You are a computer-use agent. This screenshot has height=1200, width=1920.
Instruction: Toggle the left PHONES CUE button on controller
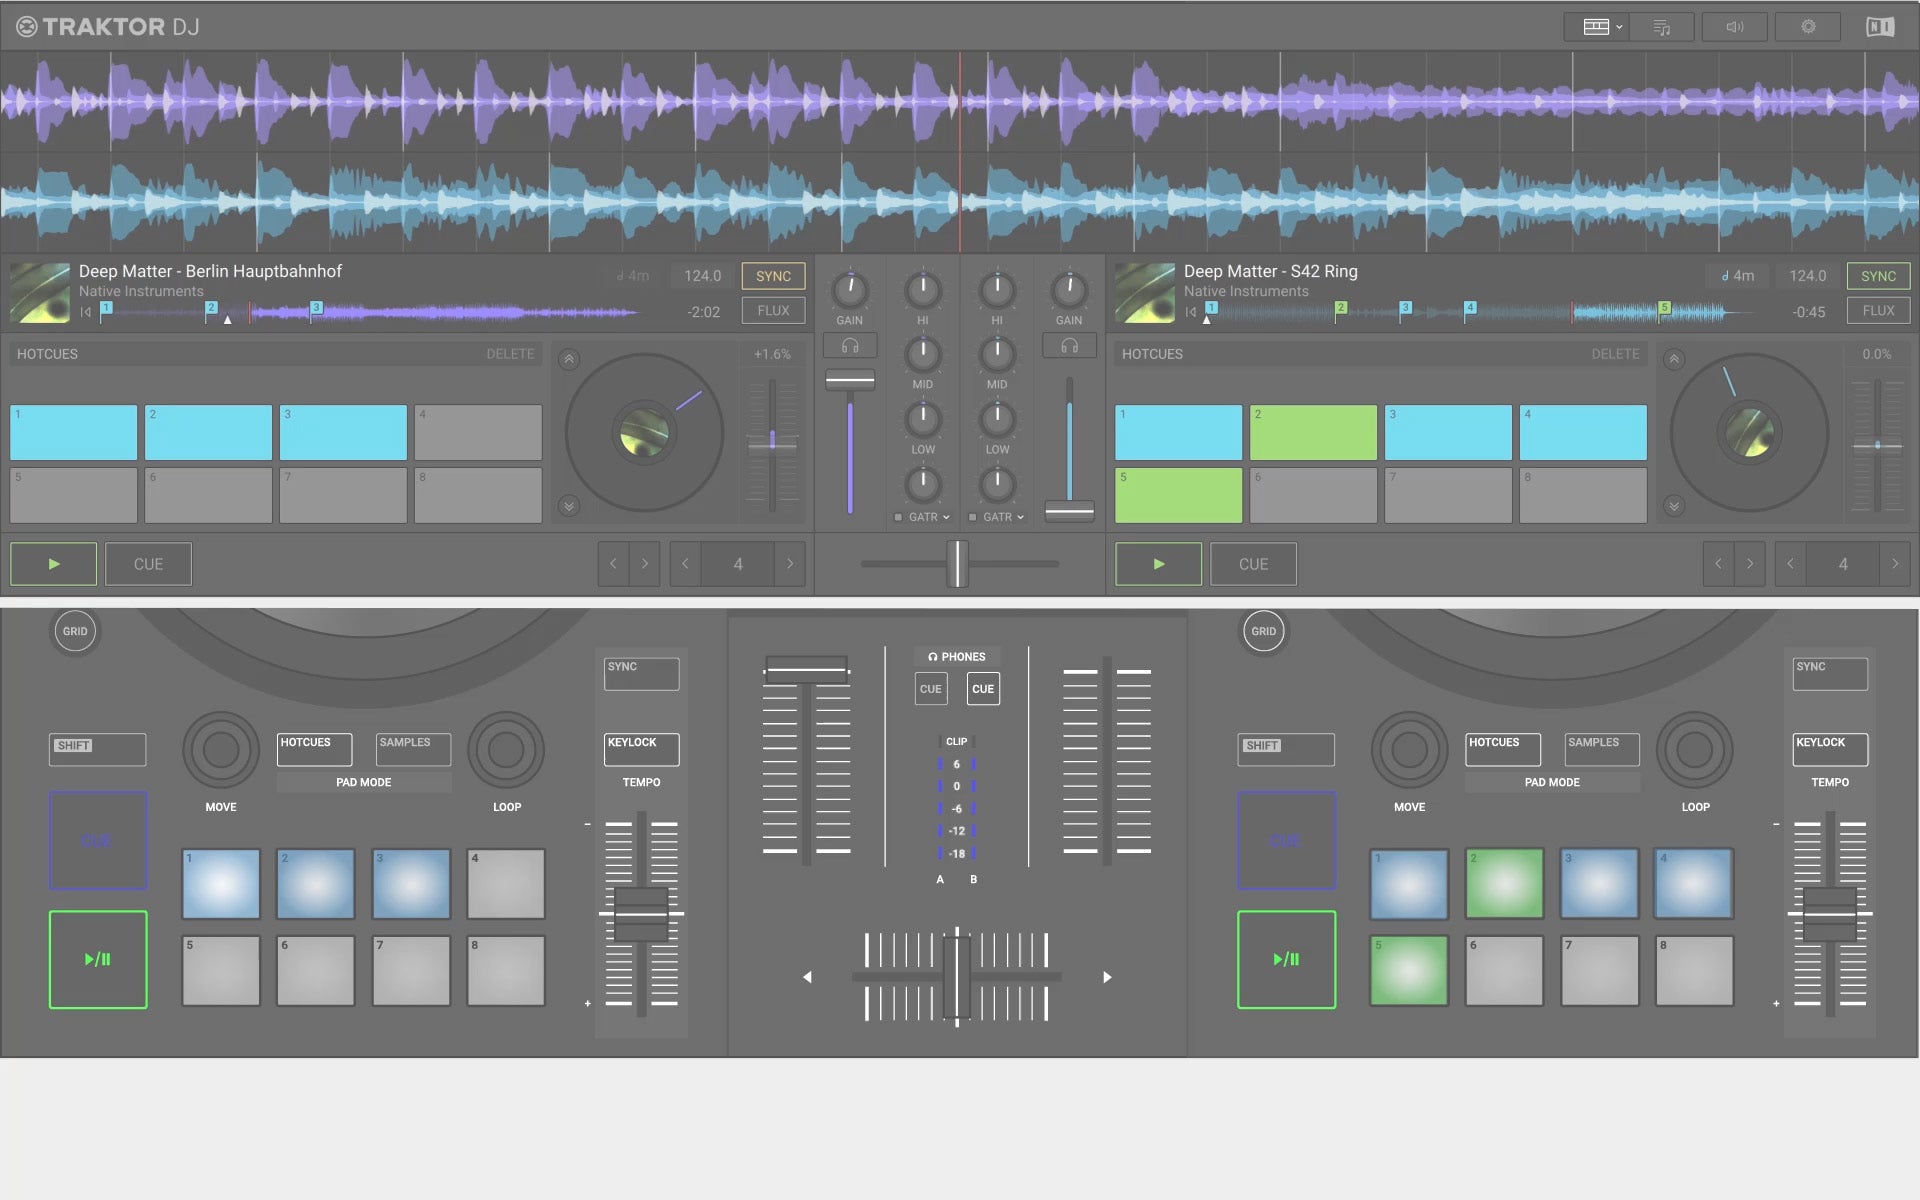coord(931,689)
